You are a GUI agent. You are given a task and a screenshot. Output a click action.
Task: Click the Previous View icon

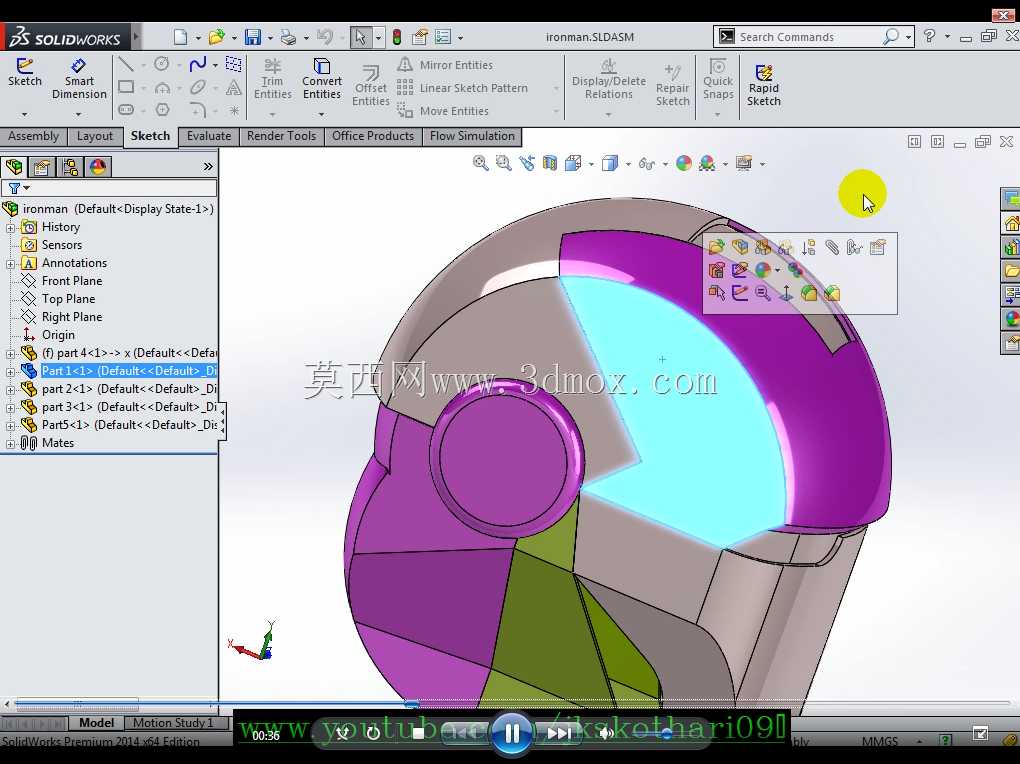(527, 163)
